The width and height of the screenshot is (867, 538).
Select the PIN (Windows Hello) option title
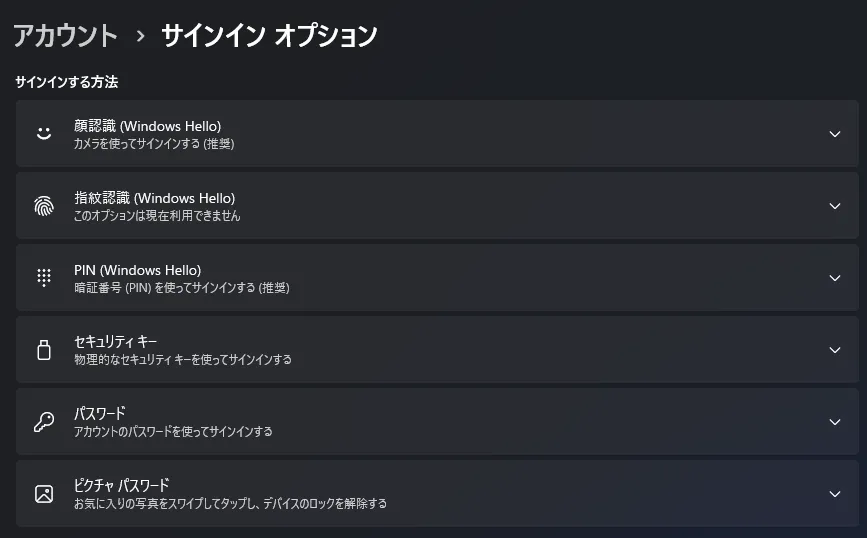coord(137,270)
